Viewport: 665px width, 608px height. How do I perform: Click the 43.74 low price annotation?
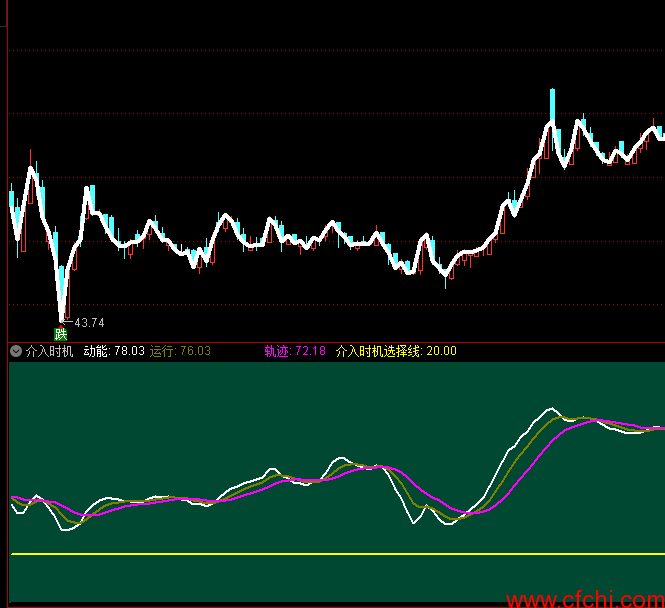coord(89,323)
